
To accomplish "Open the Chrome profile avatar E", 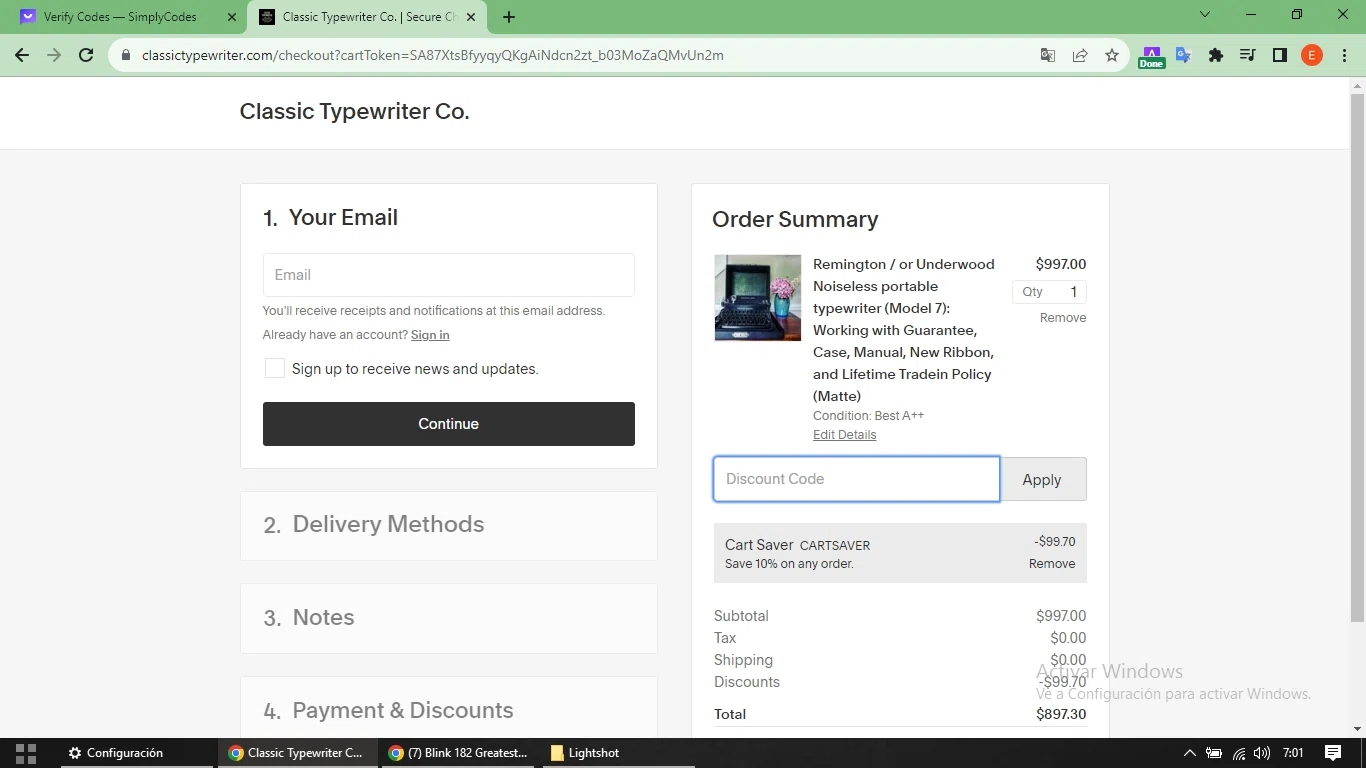I will point(1311,55).
